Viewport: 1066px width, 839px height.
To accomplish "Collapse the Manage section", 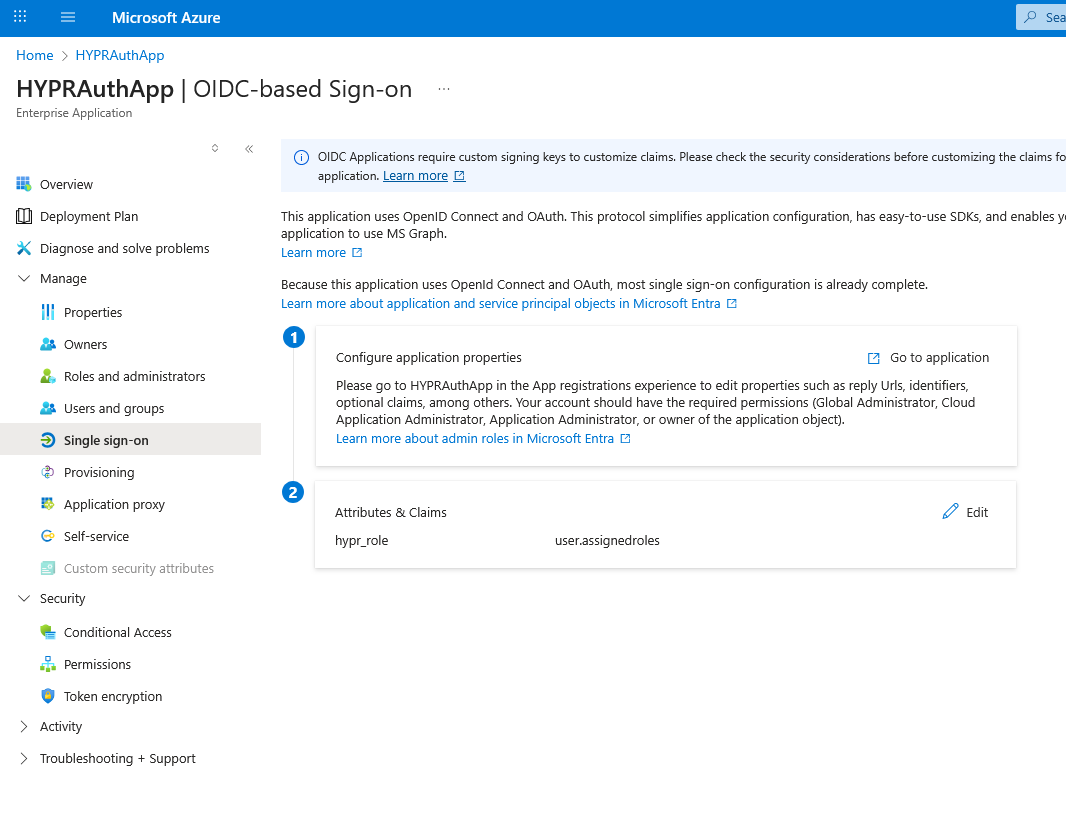I will point(24,278).
